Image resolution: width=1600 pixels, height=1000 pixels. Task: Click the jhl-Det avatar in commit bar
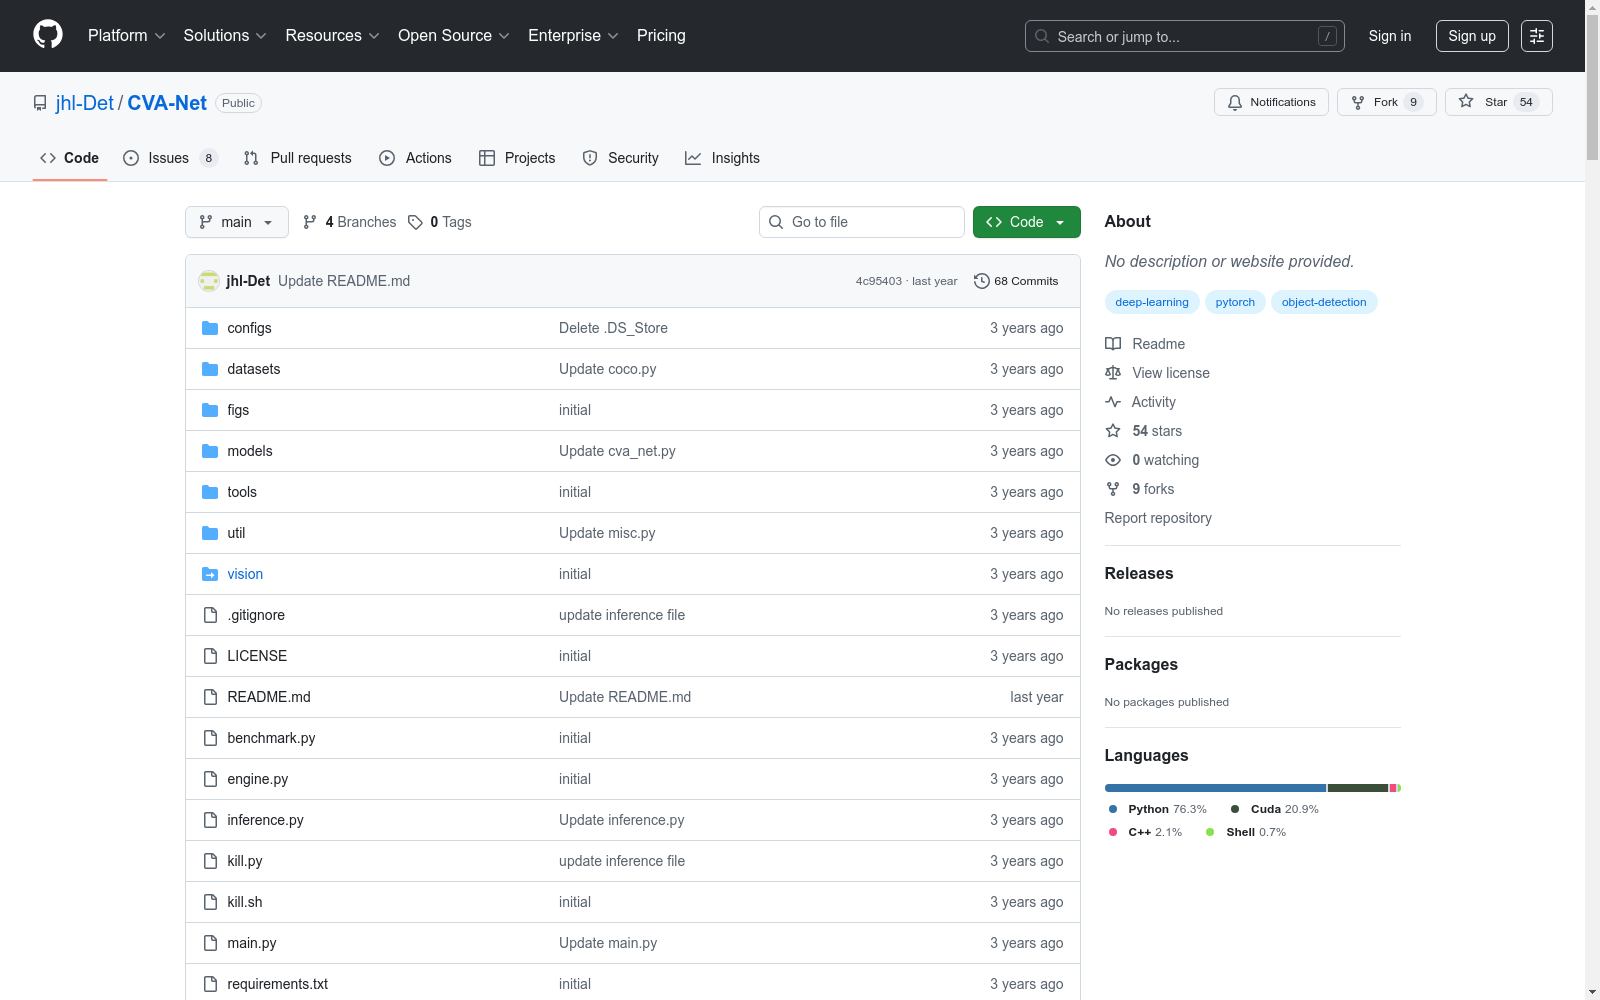(x=209, y=281)
